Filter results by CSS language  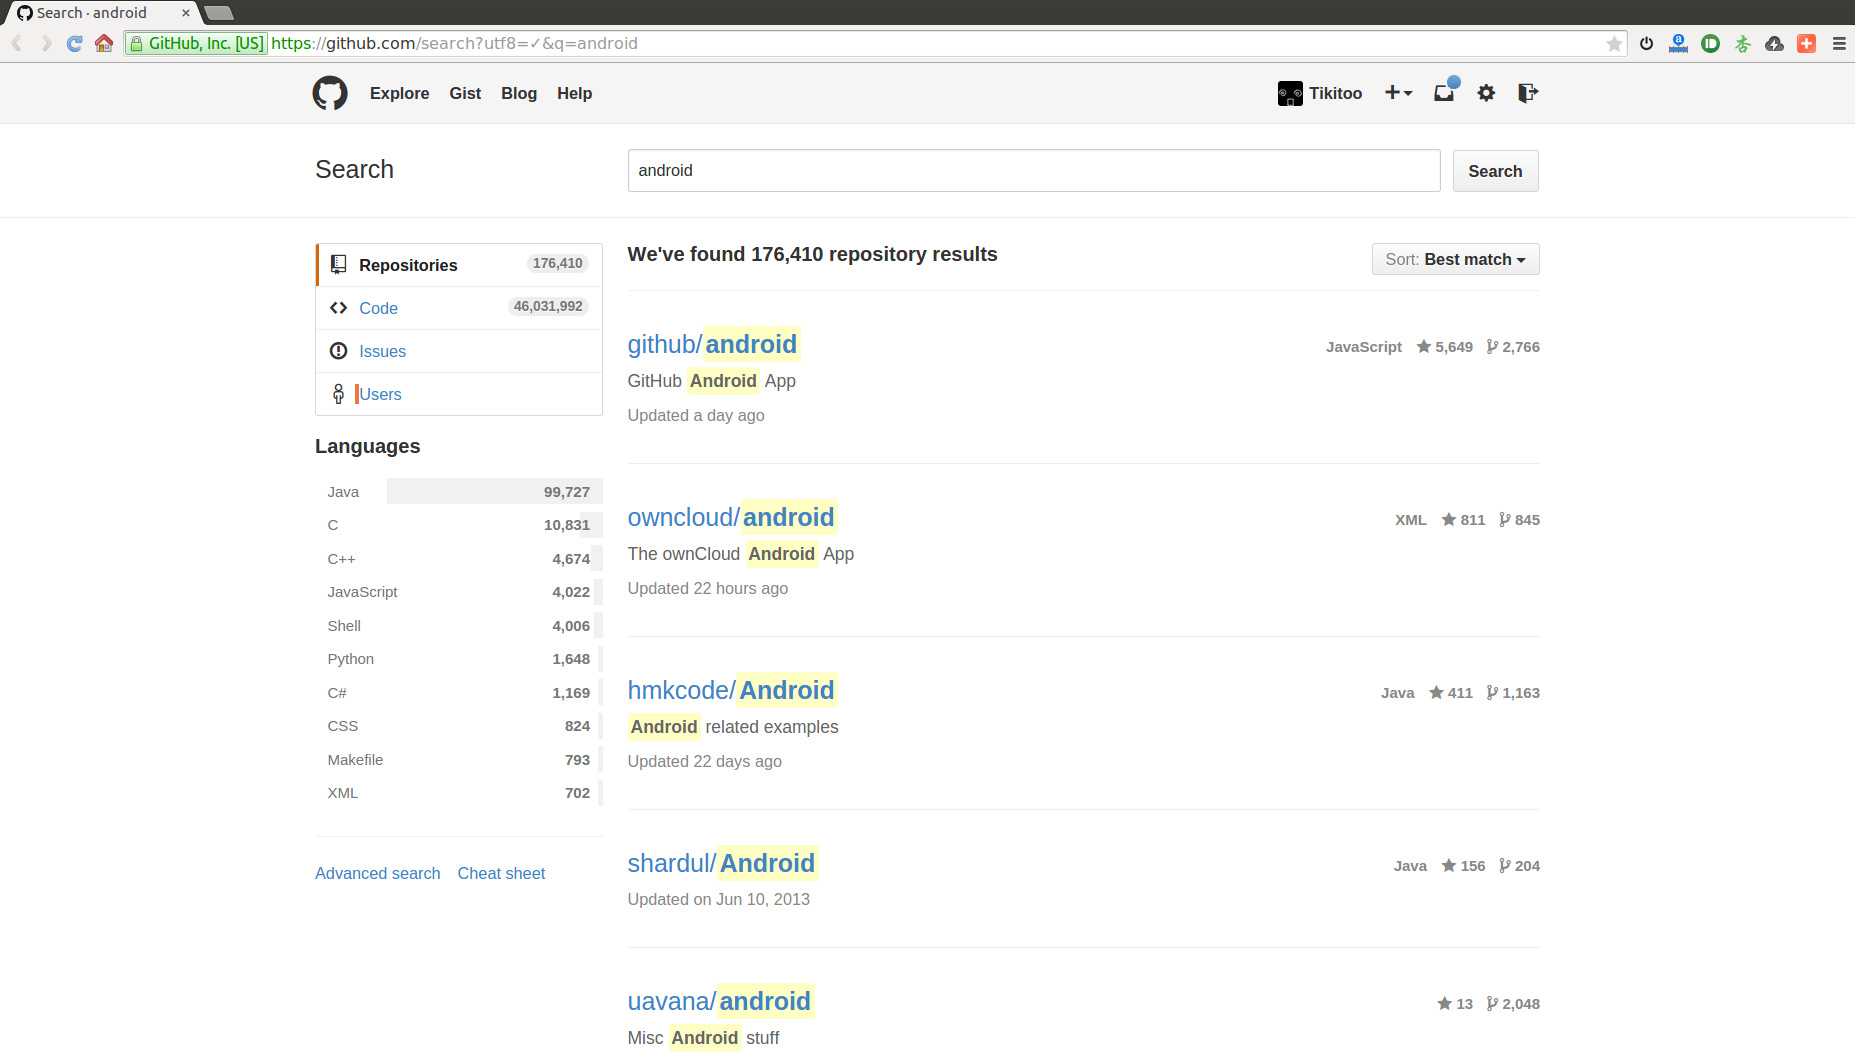459,726
